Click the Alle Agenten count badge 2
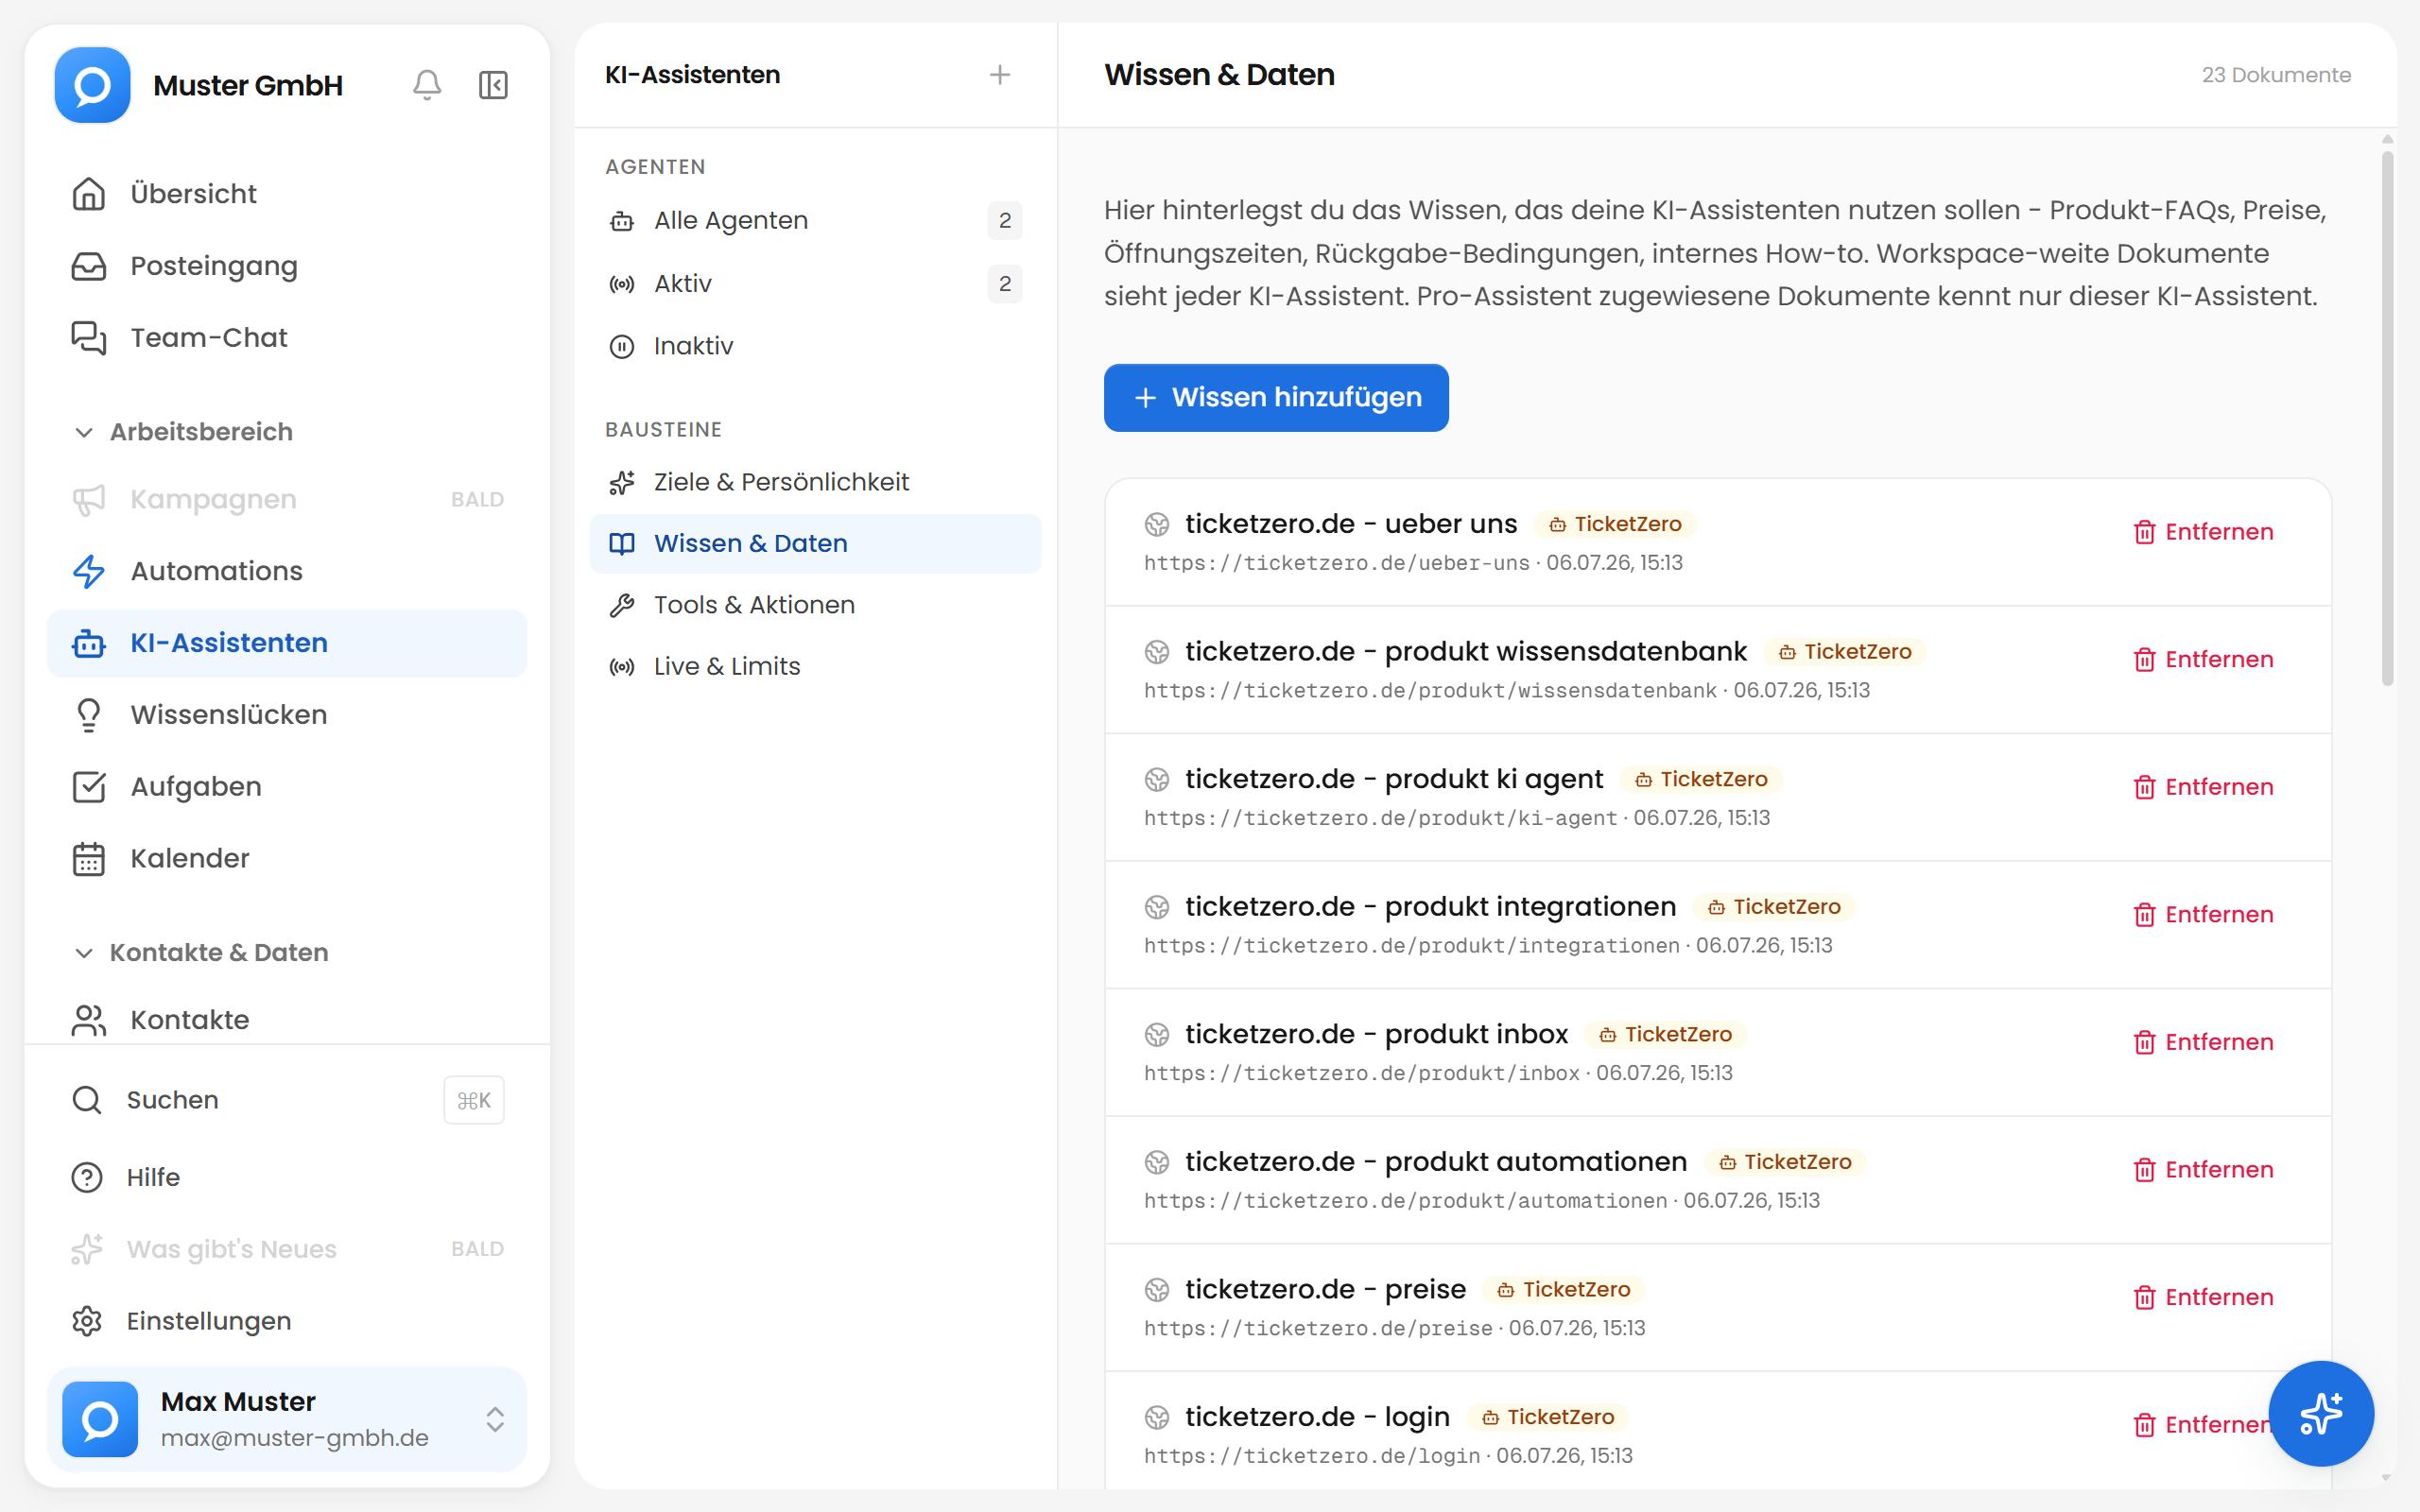Image resolution: width=2420 pixels, height=1512 pixels. (x=1005, y=221)
